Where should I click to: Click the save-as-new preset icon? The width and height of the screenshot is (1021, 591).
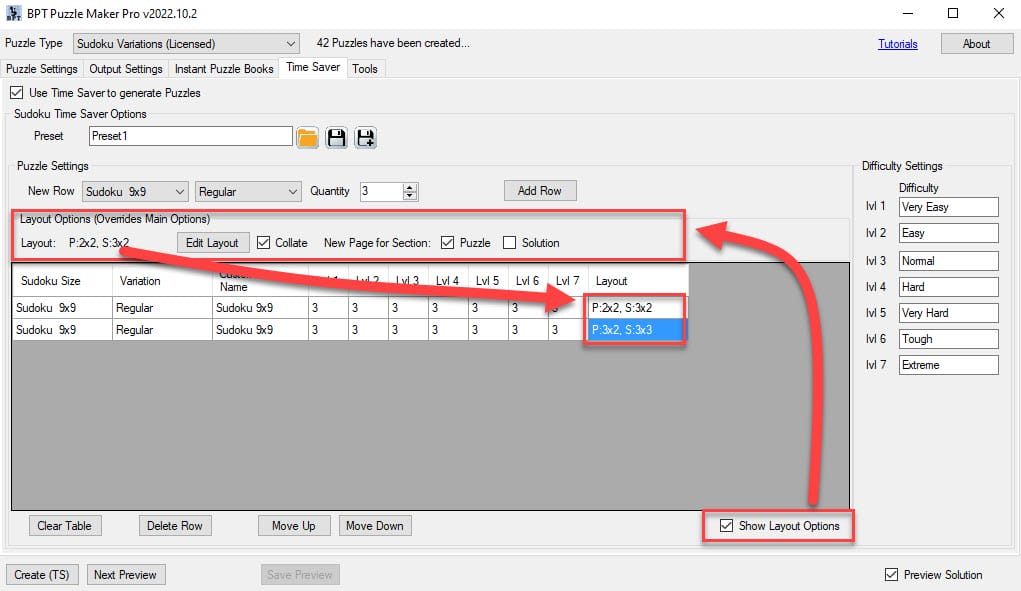(x=365, y=137)
